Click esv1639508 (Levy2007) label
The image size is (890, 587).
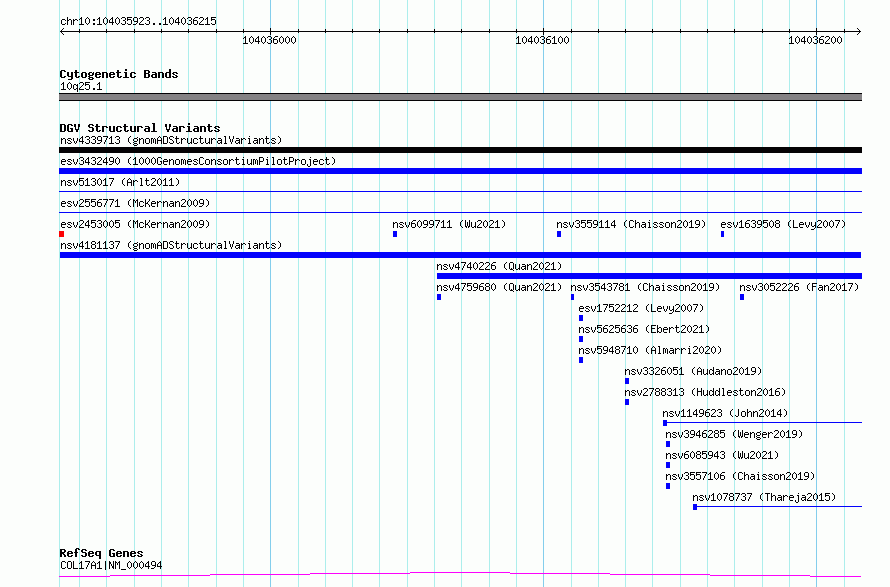(783, 224)
